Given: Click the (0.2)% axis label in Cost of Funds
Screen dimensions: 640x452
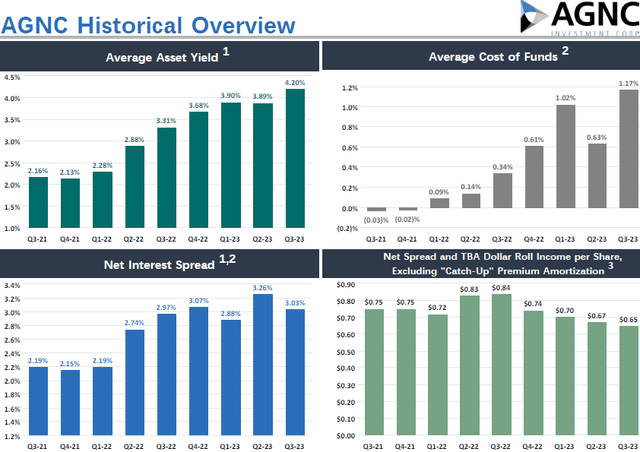Looking at the screenshot, I should pos(347,229).
